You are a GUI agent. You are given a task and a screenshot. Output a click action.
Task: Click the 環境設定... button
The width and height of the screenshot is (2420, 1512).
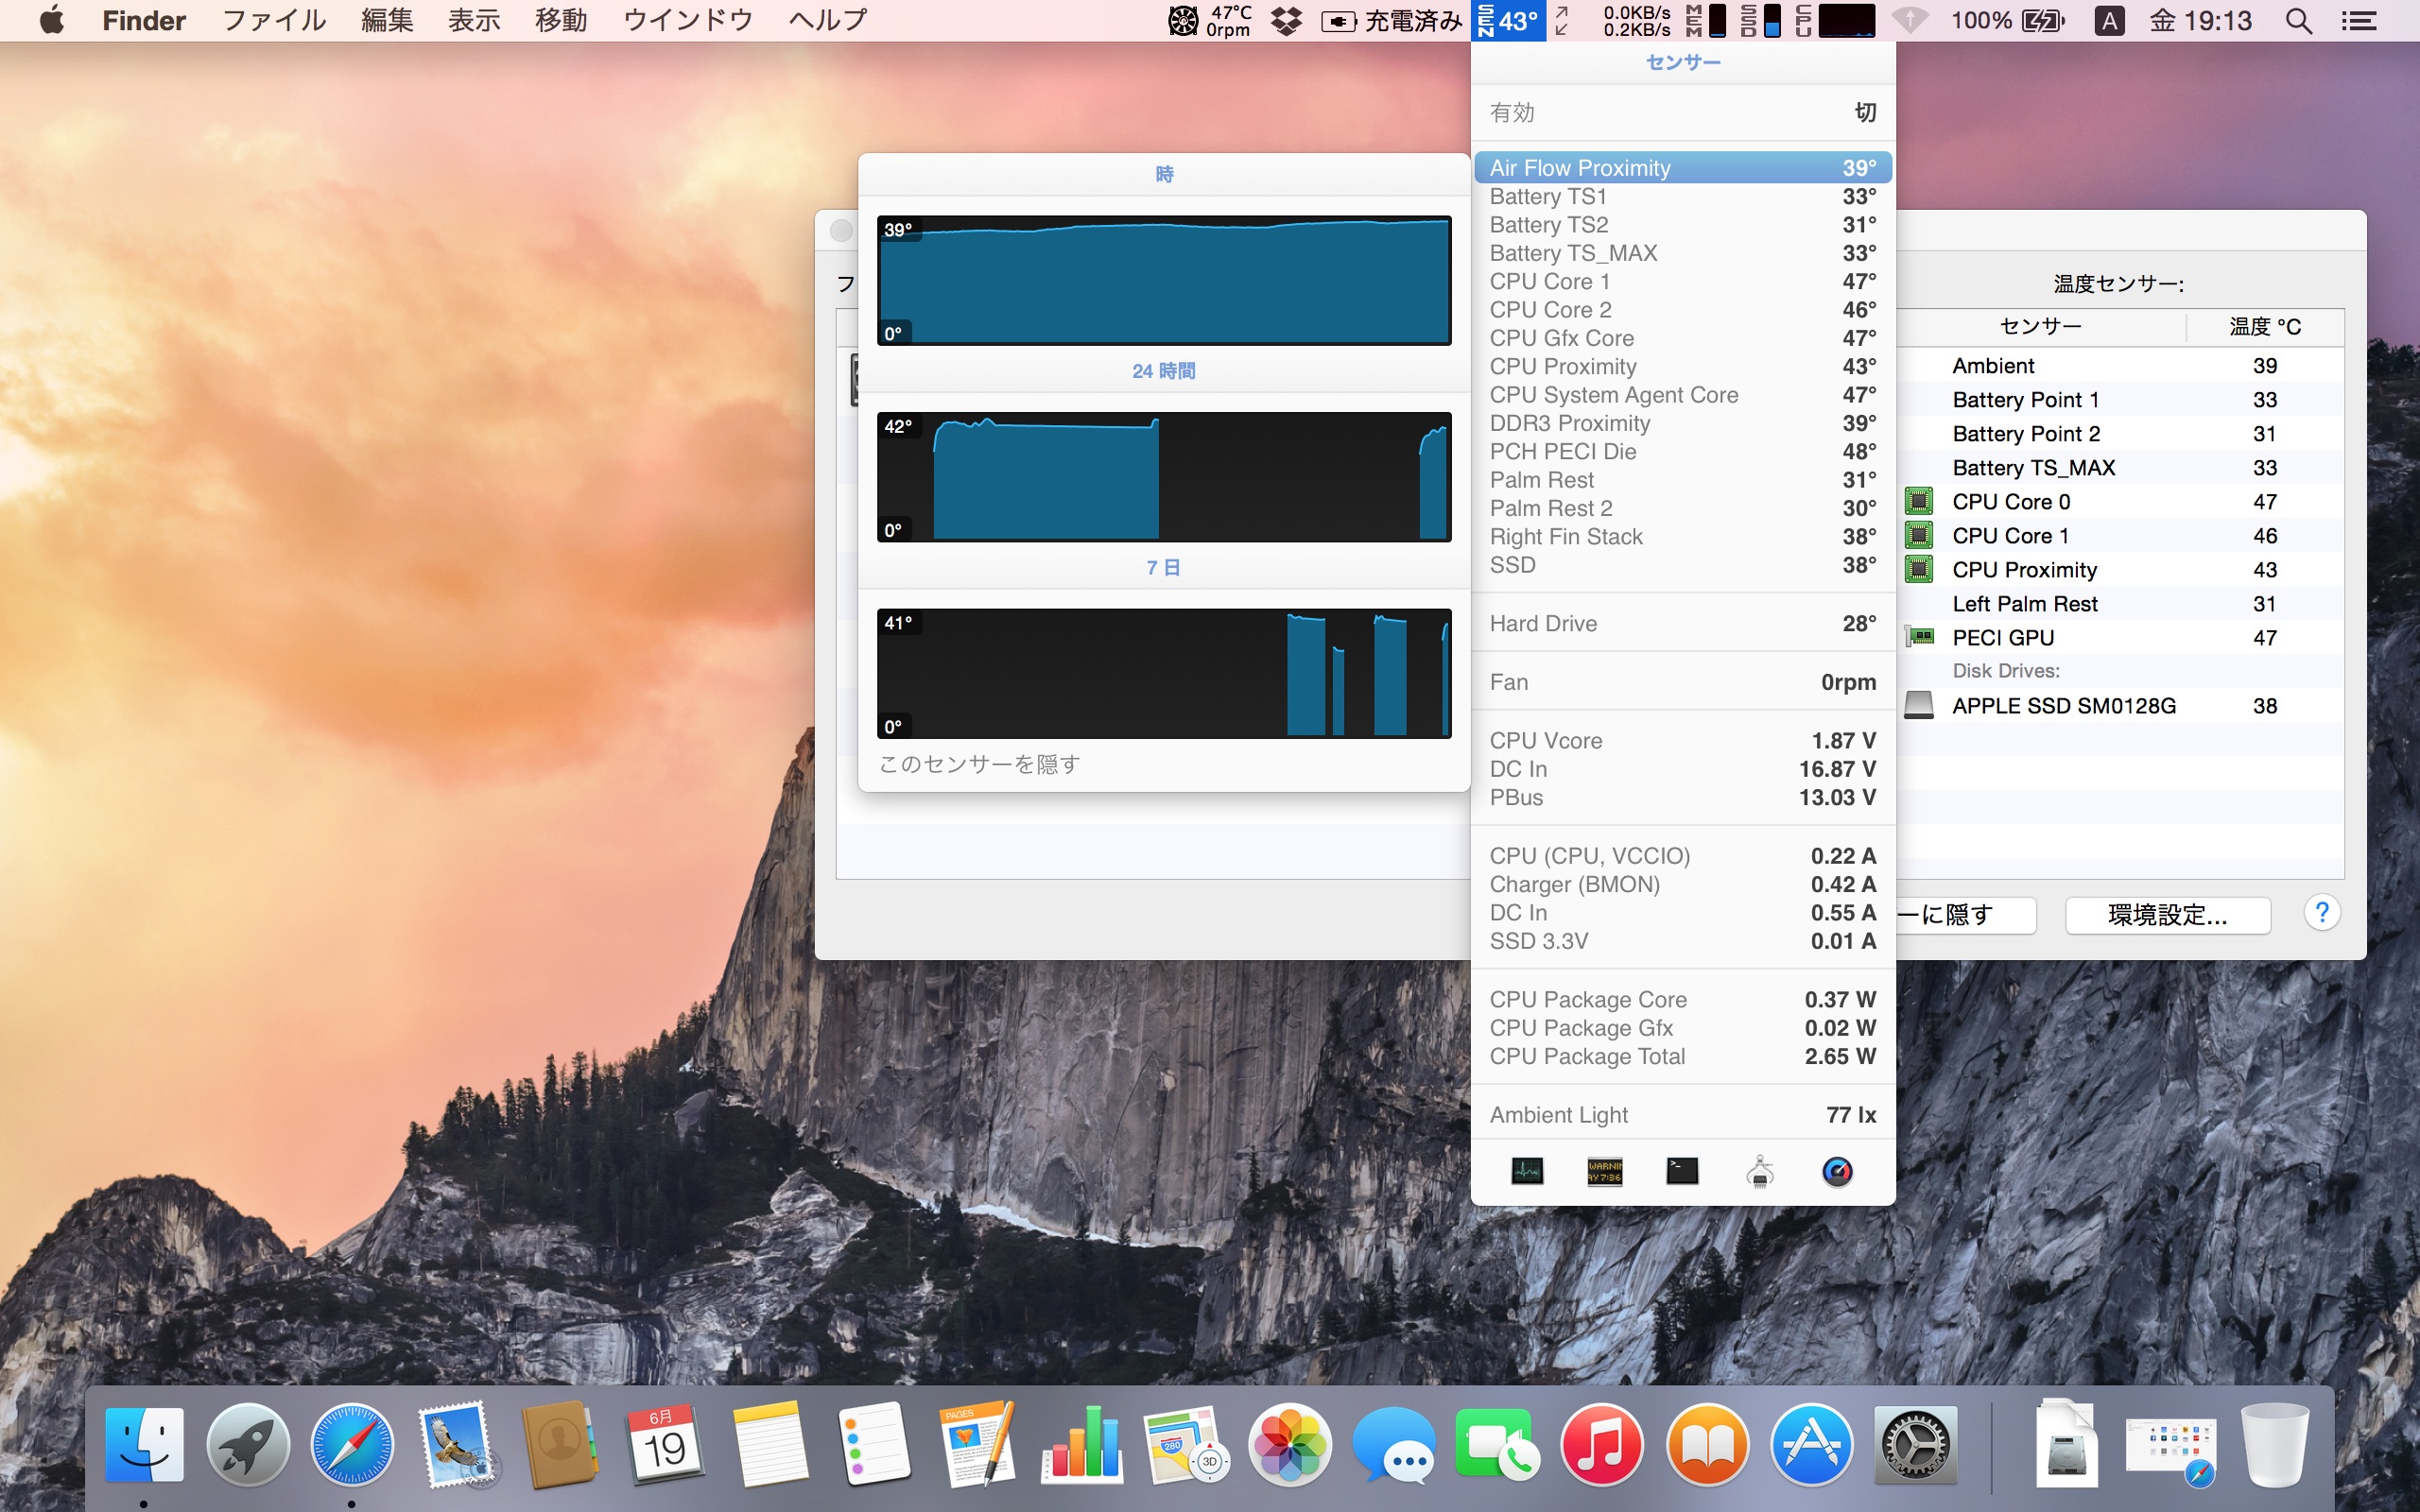[2167, 914]
